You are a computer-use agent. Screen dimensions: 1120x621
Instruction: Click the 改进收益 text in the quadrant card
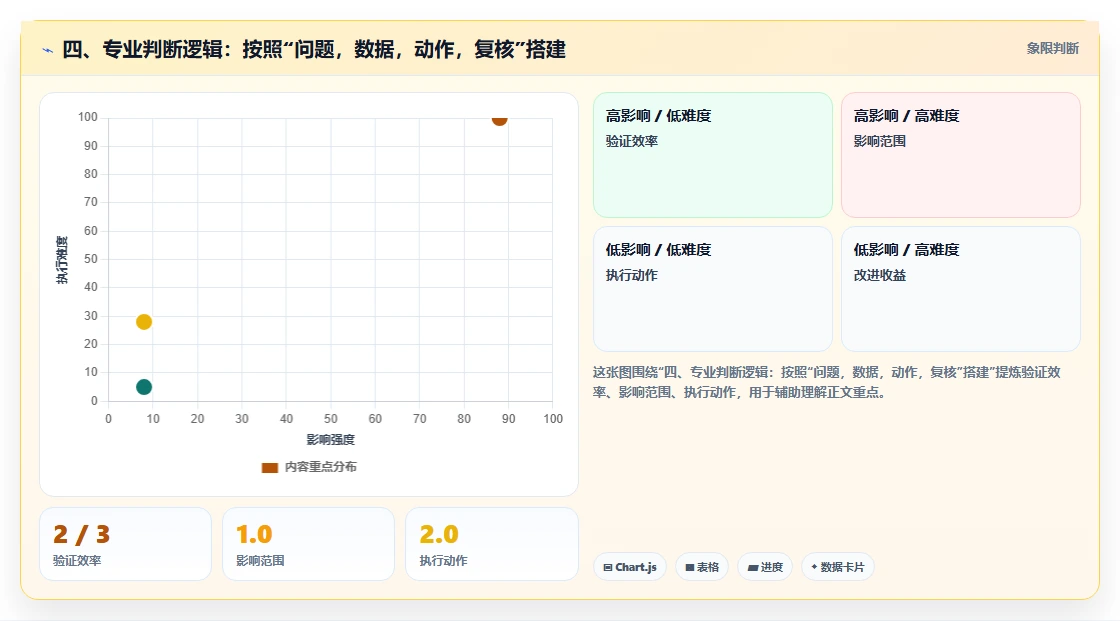point(879,275)
